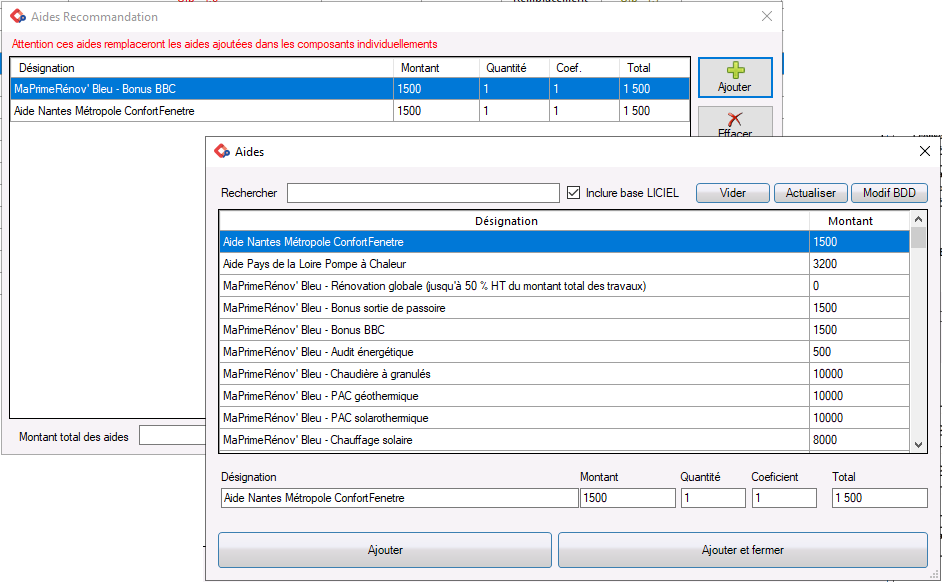Viewport: 942px width, 582px height.
Task: Click the Quantité input field
Action: pyautogui.click(x=713, y=497)
